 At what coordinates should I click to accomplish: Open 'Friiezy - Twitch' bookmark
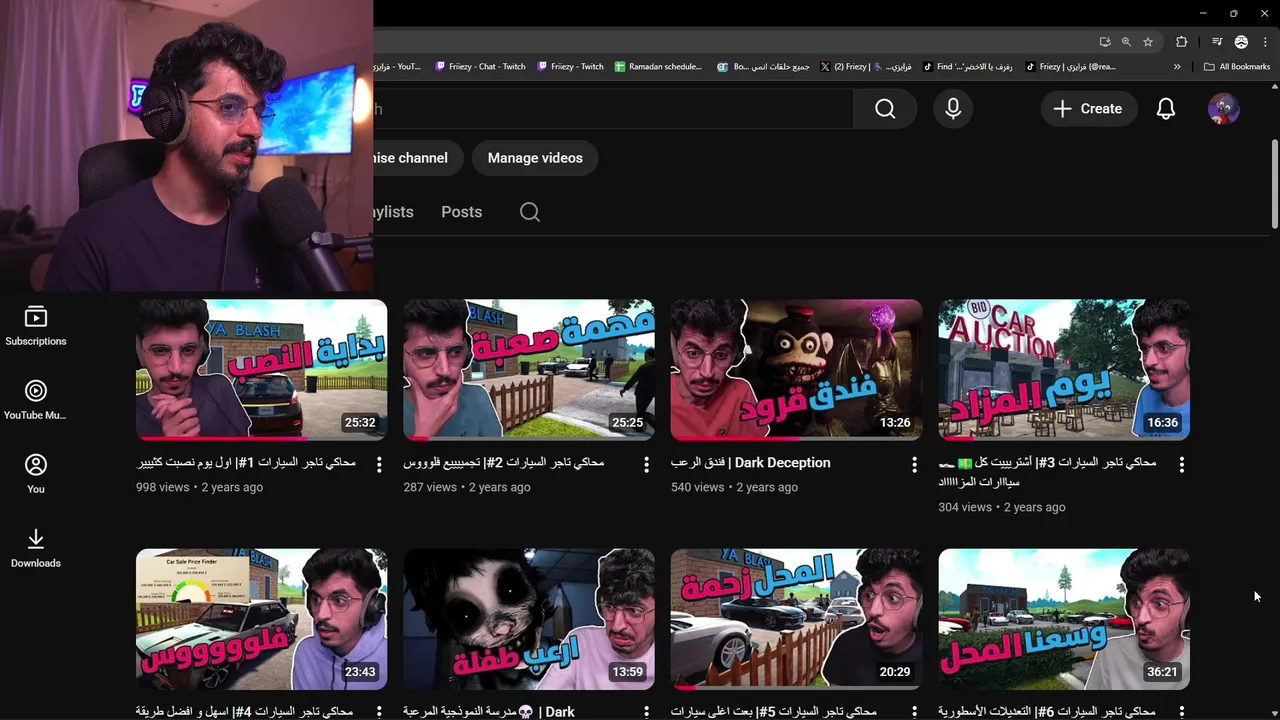click(x=570, y=67)
